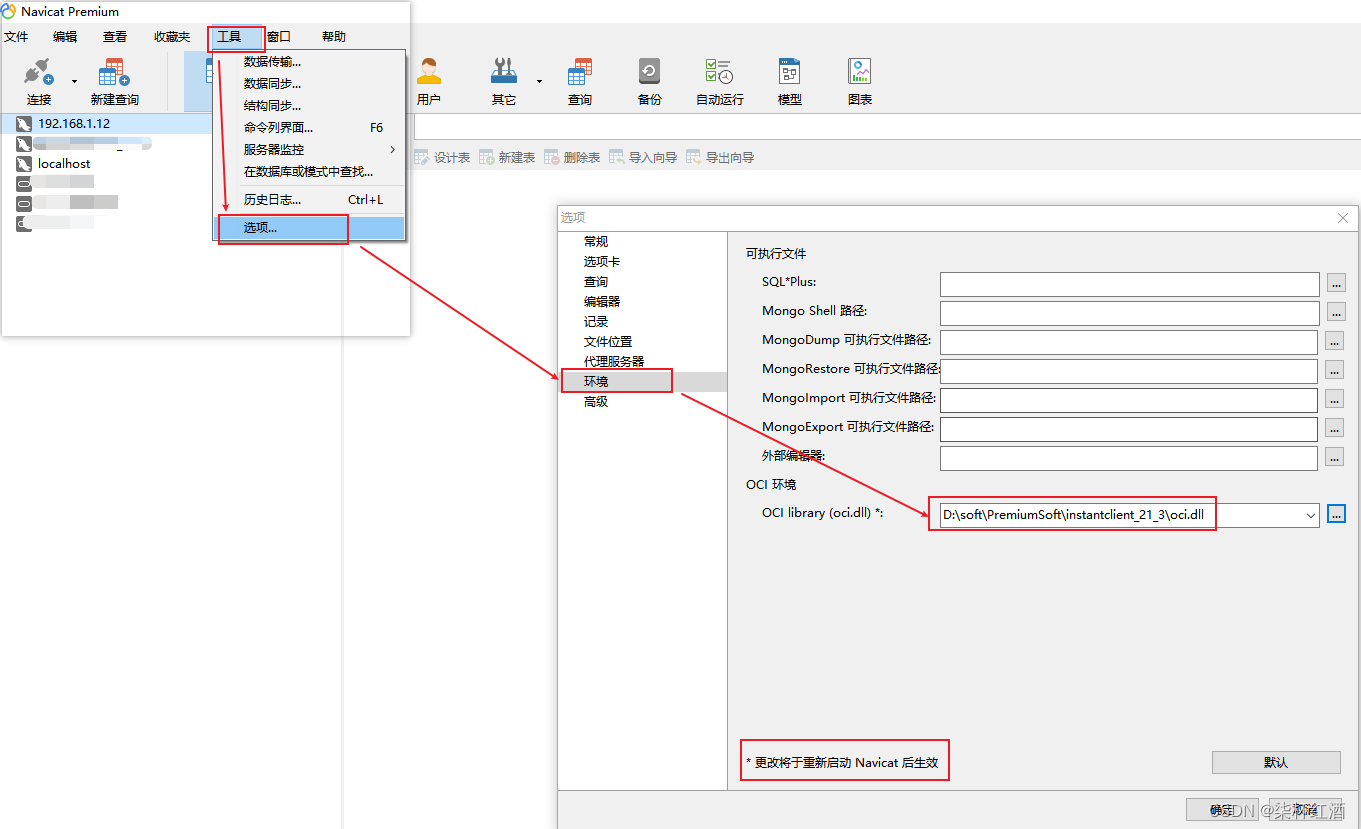Choose Find in Database (在数据库或模式中查找) item

coord(309,172)
